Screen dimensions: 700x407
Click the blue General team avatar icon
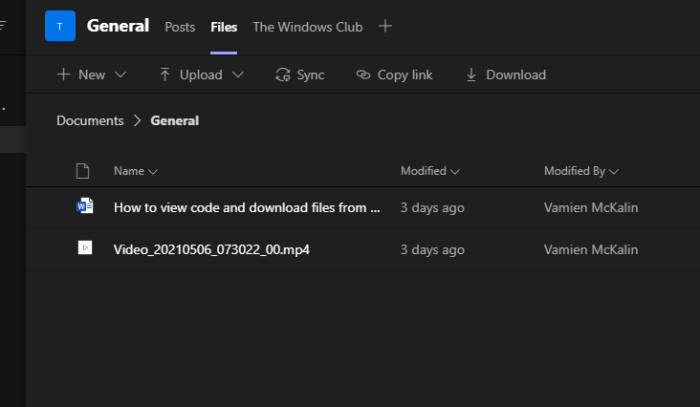pyautogui.click(x=60, y=26)
